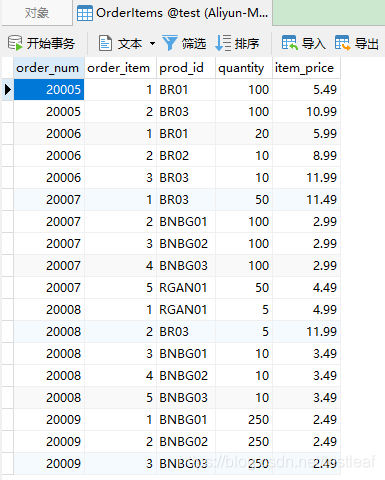Click prod_id BNBG03 in order 20008
Screen dimensions: 385x480
click(186, 398)
